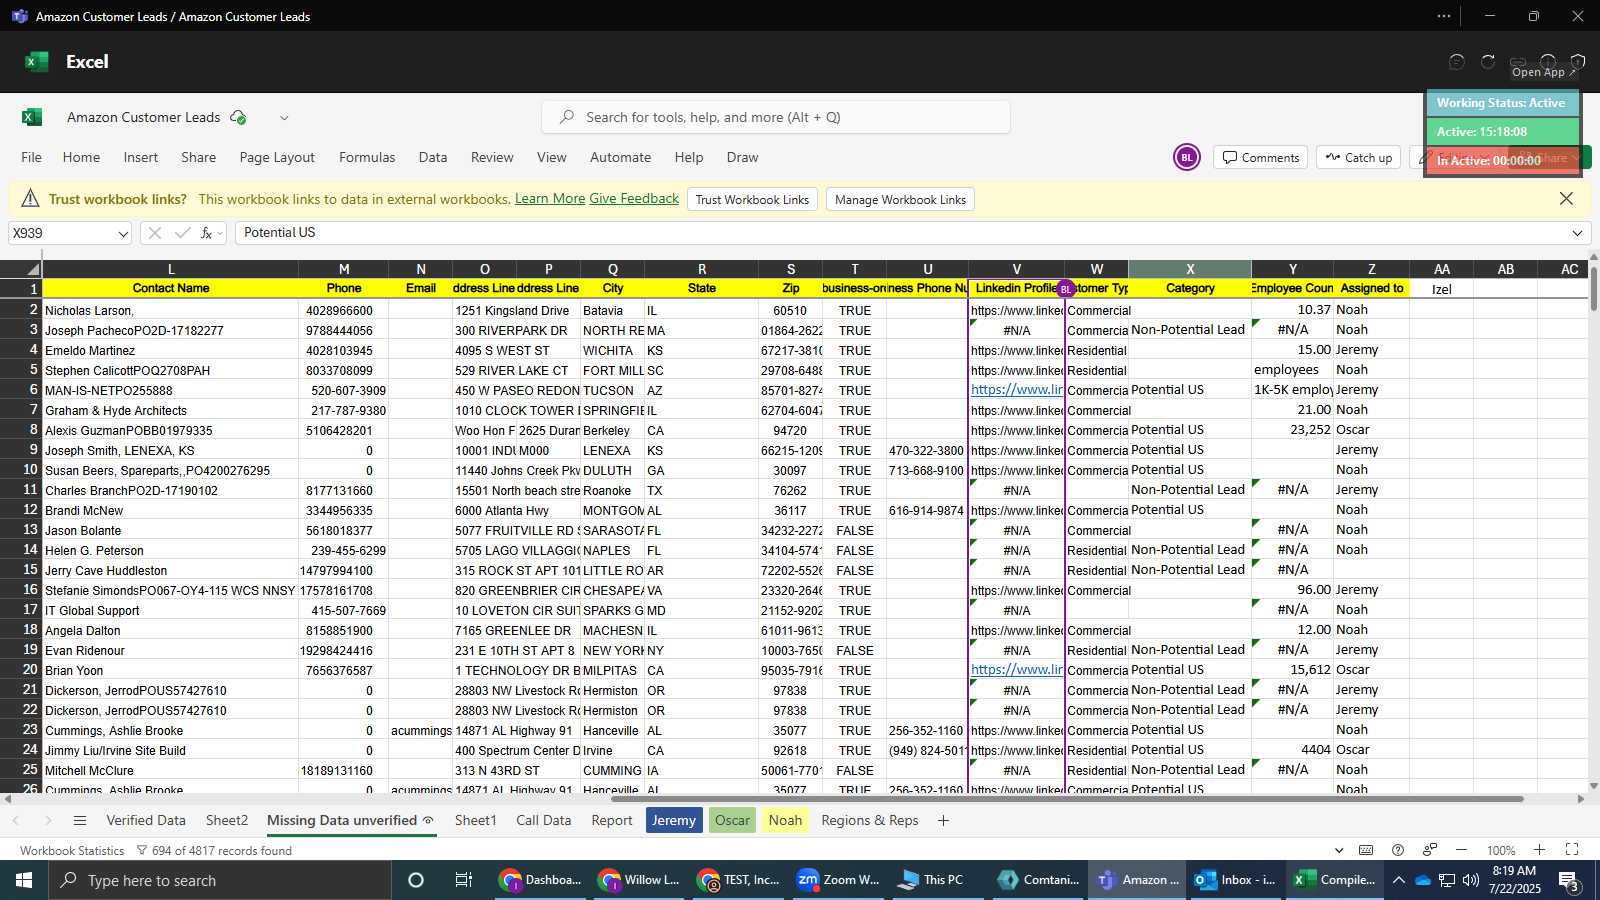This screenshot has height=900, width=1600.
Task: Click the help question mark in status bar
Action: pyautogui.click(x=1398, y=851)
